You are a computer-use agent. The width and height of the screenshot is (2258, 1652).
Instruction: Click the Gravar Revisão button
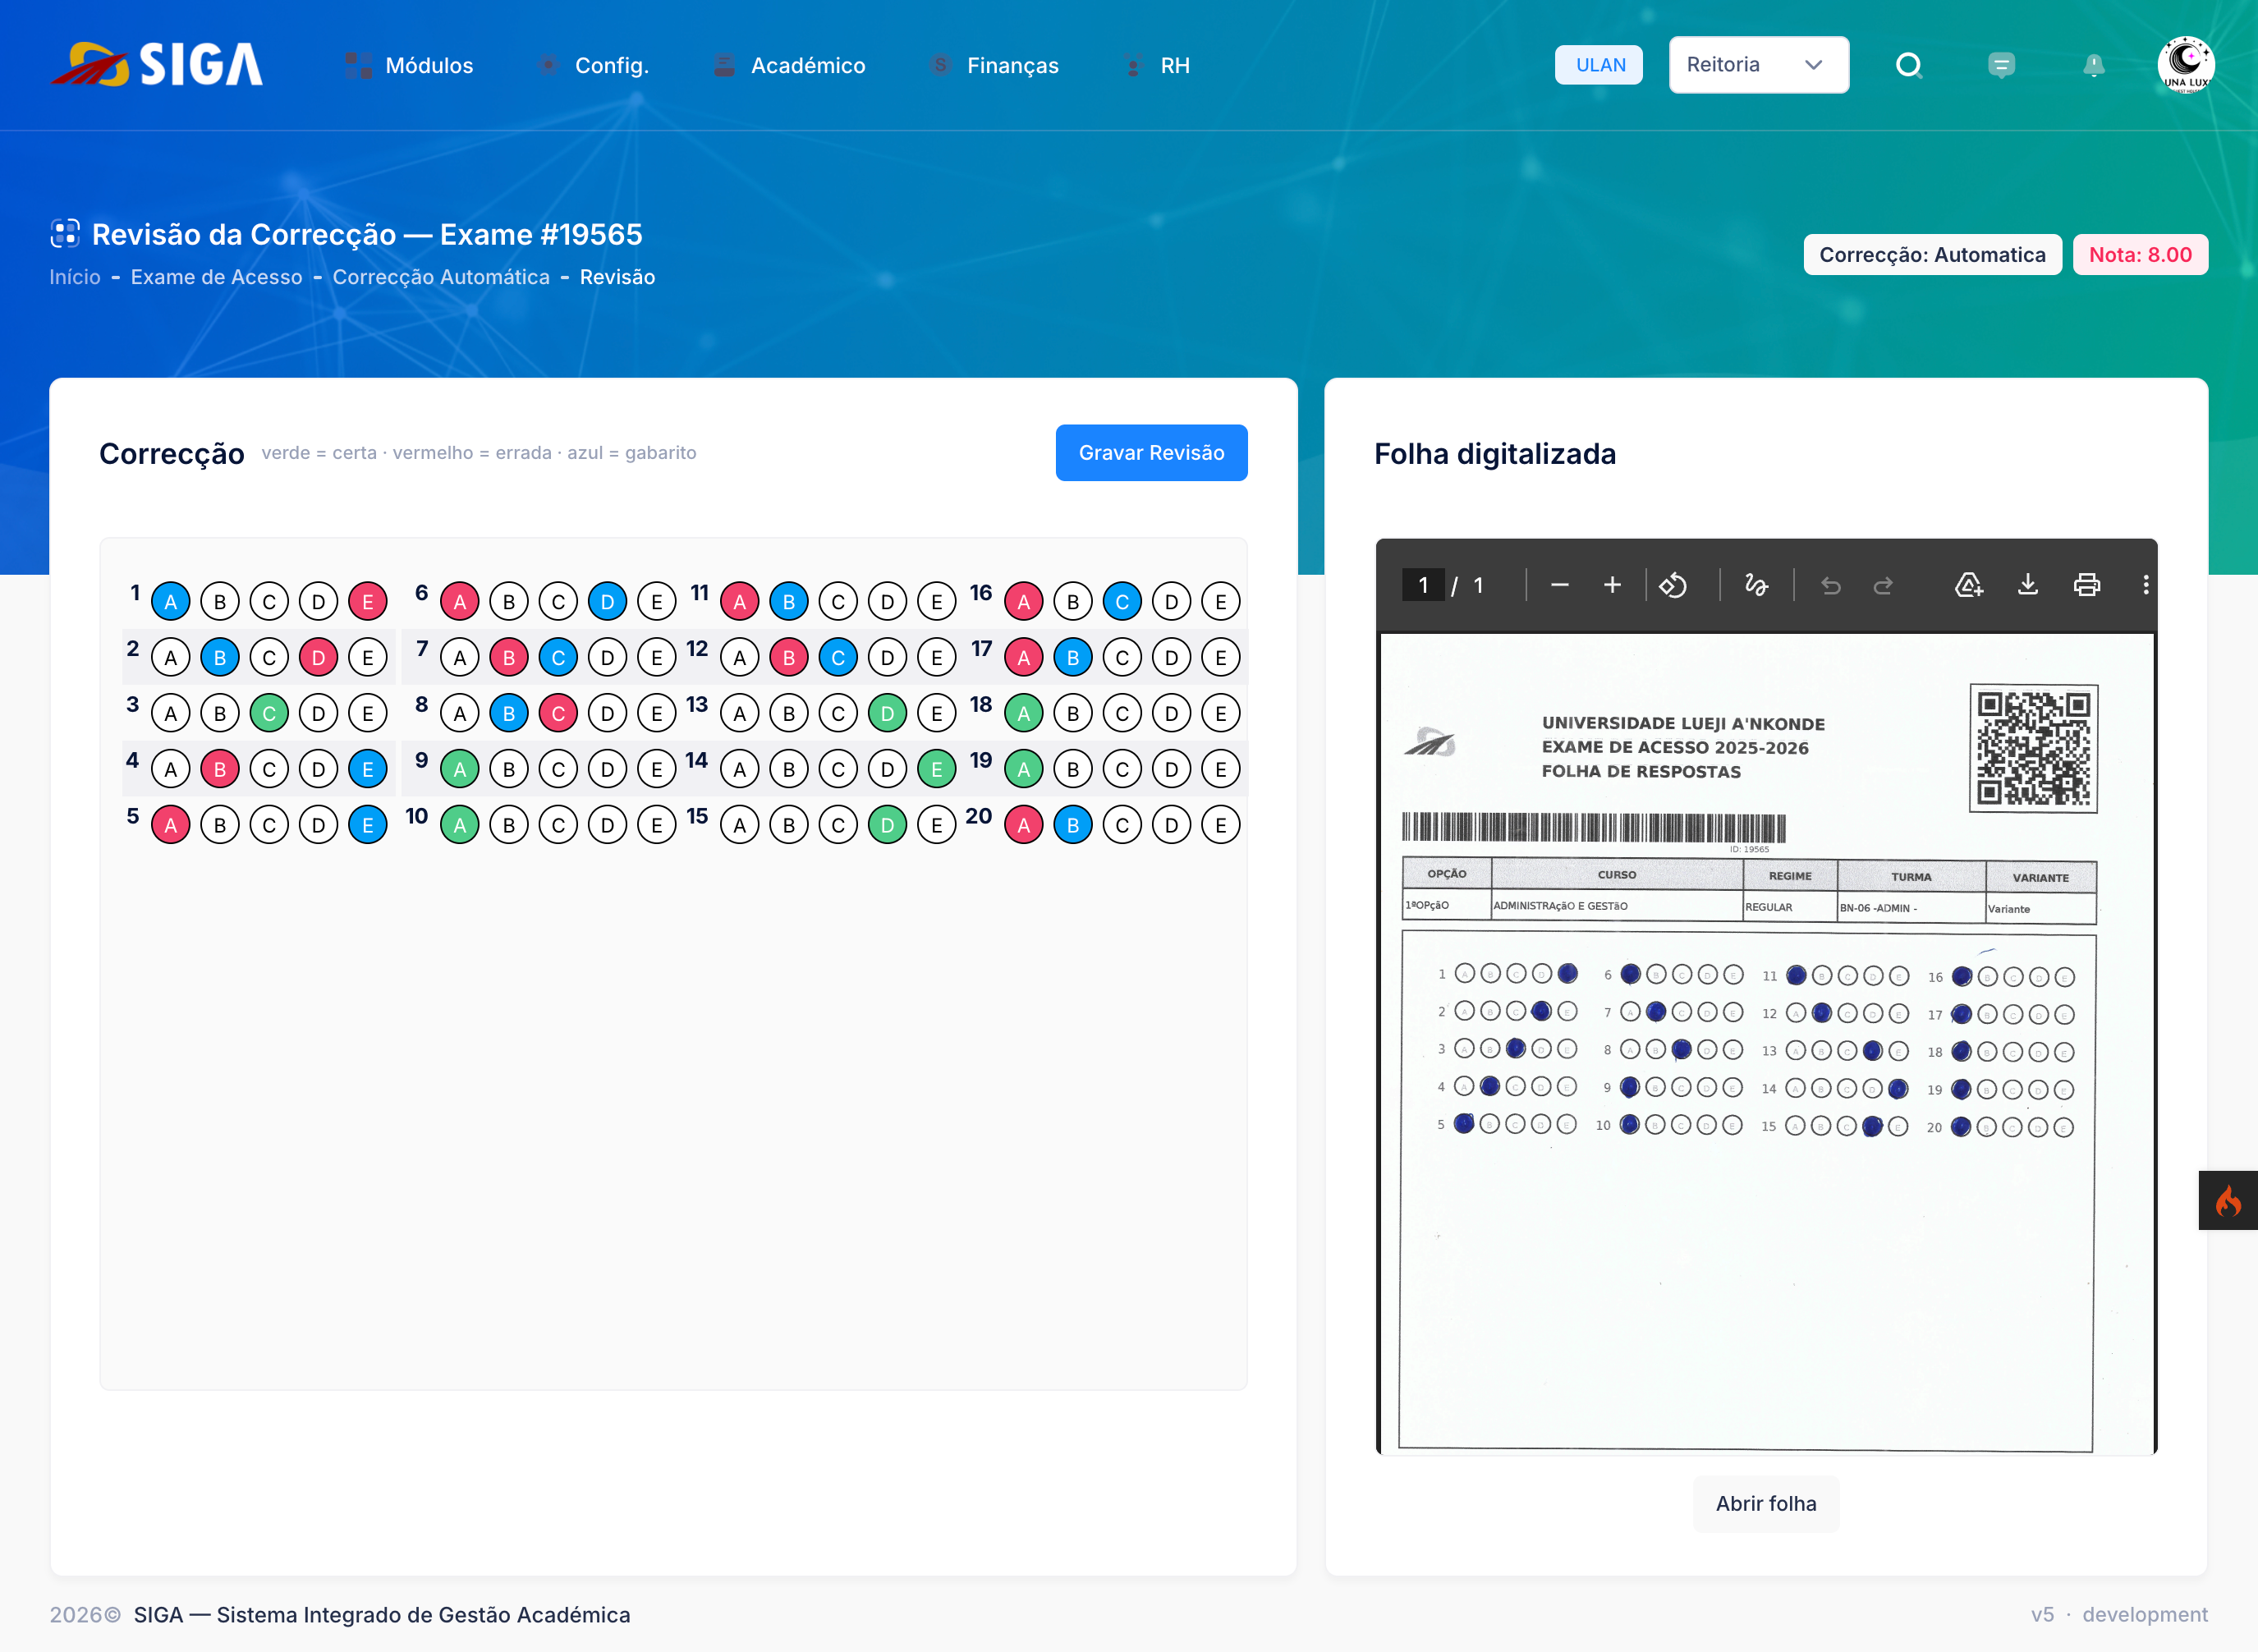pos(1152,453)
